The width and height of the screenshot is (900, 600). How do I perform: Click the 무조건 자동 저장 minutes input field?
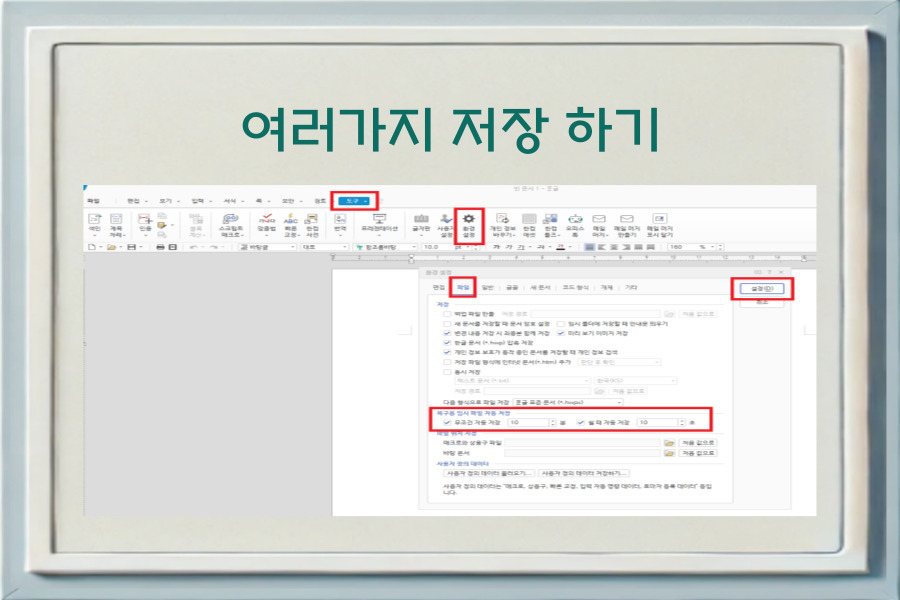[x=529, y=423]
